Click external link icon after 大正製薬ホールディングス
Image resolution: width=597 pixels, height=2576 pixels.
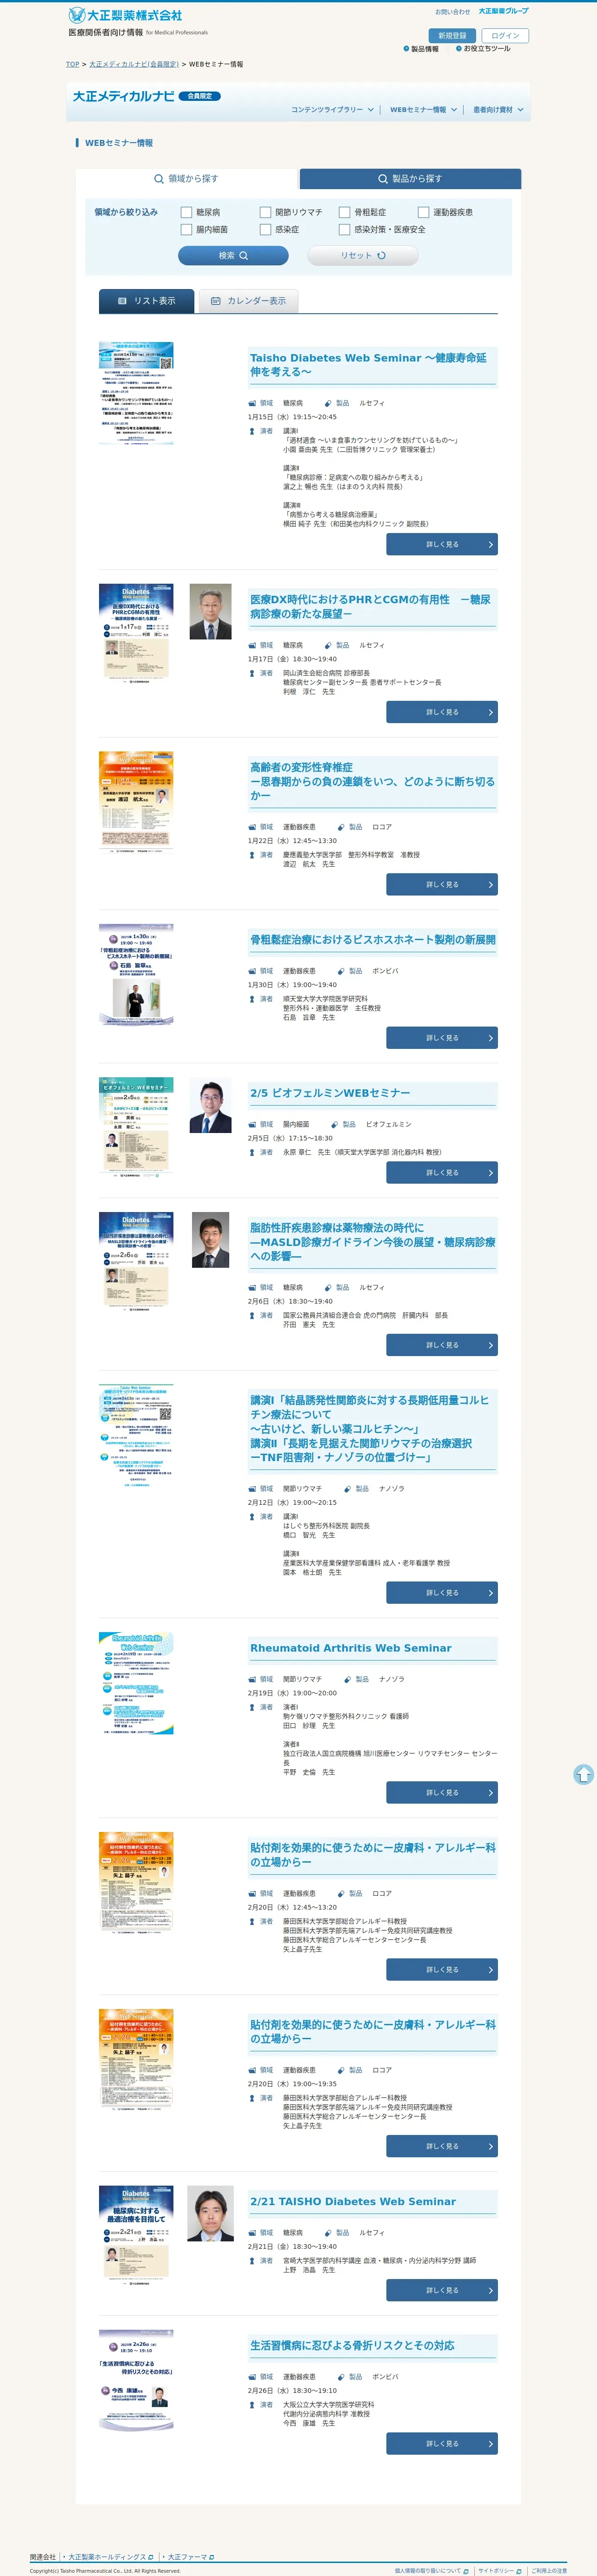[151, 2556]
